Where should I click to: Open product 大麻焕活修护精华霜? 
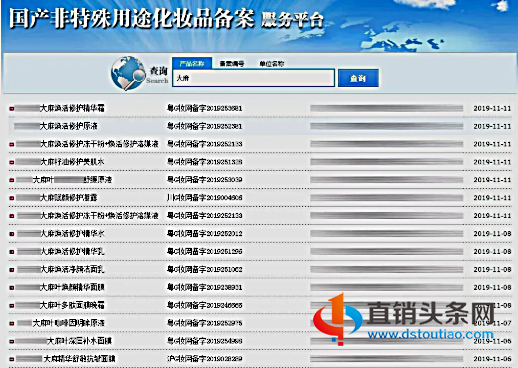click(x=72, y=108)
